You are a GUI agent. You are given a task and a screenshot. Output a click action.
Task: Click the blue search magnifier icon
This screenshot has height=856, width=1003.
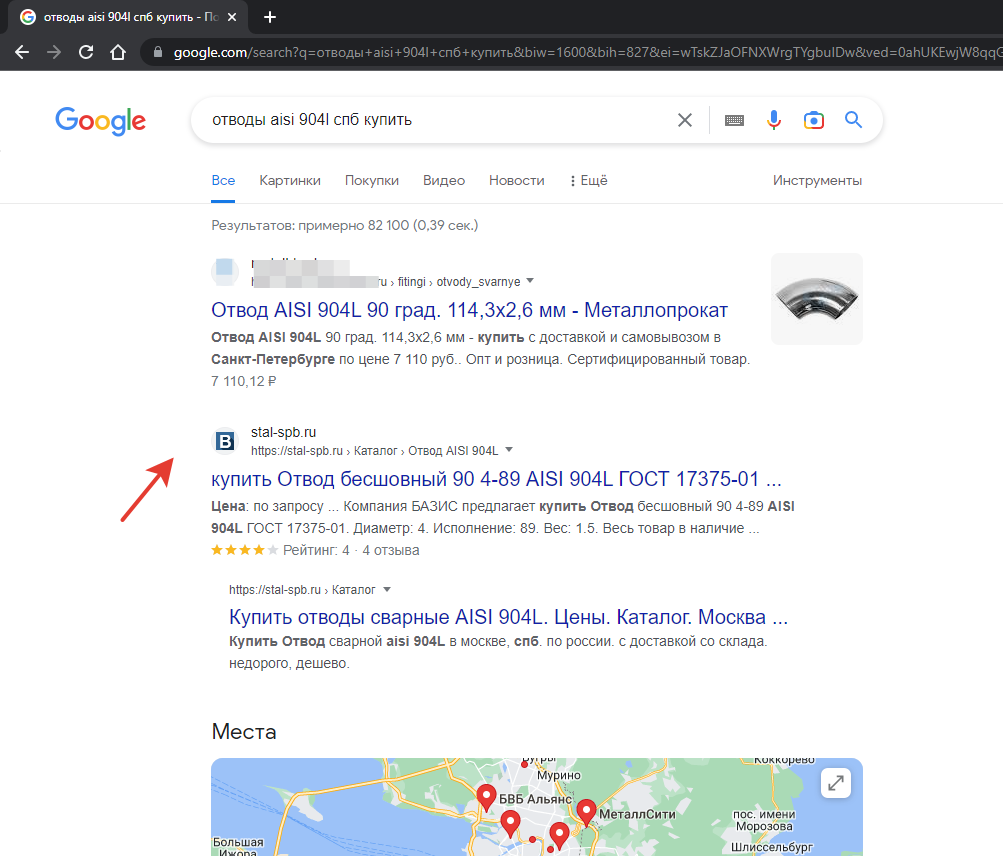[x=853, y=120]
